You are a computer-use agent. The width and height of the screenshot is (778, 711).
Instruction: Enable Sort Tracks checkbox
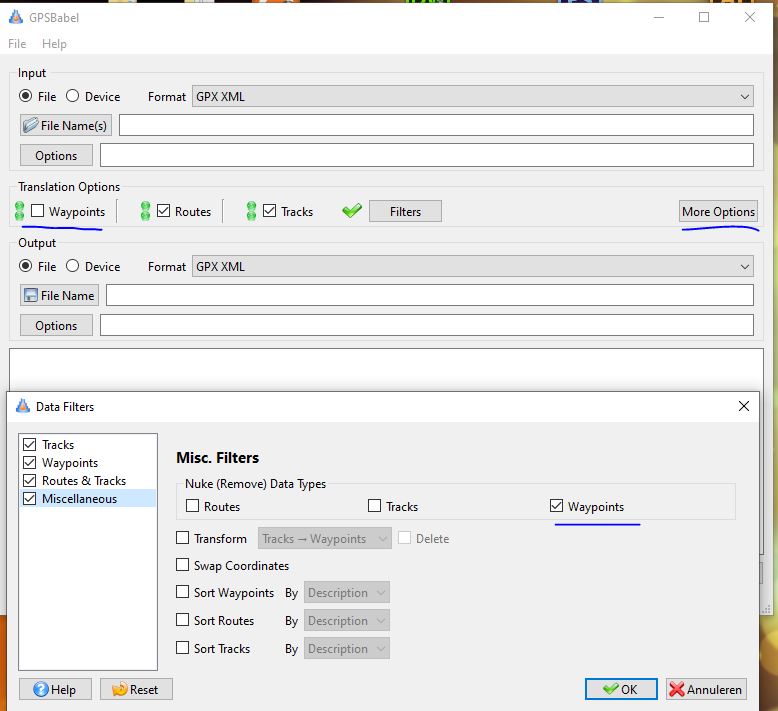tap(183, 647)
